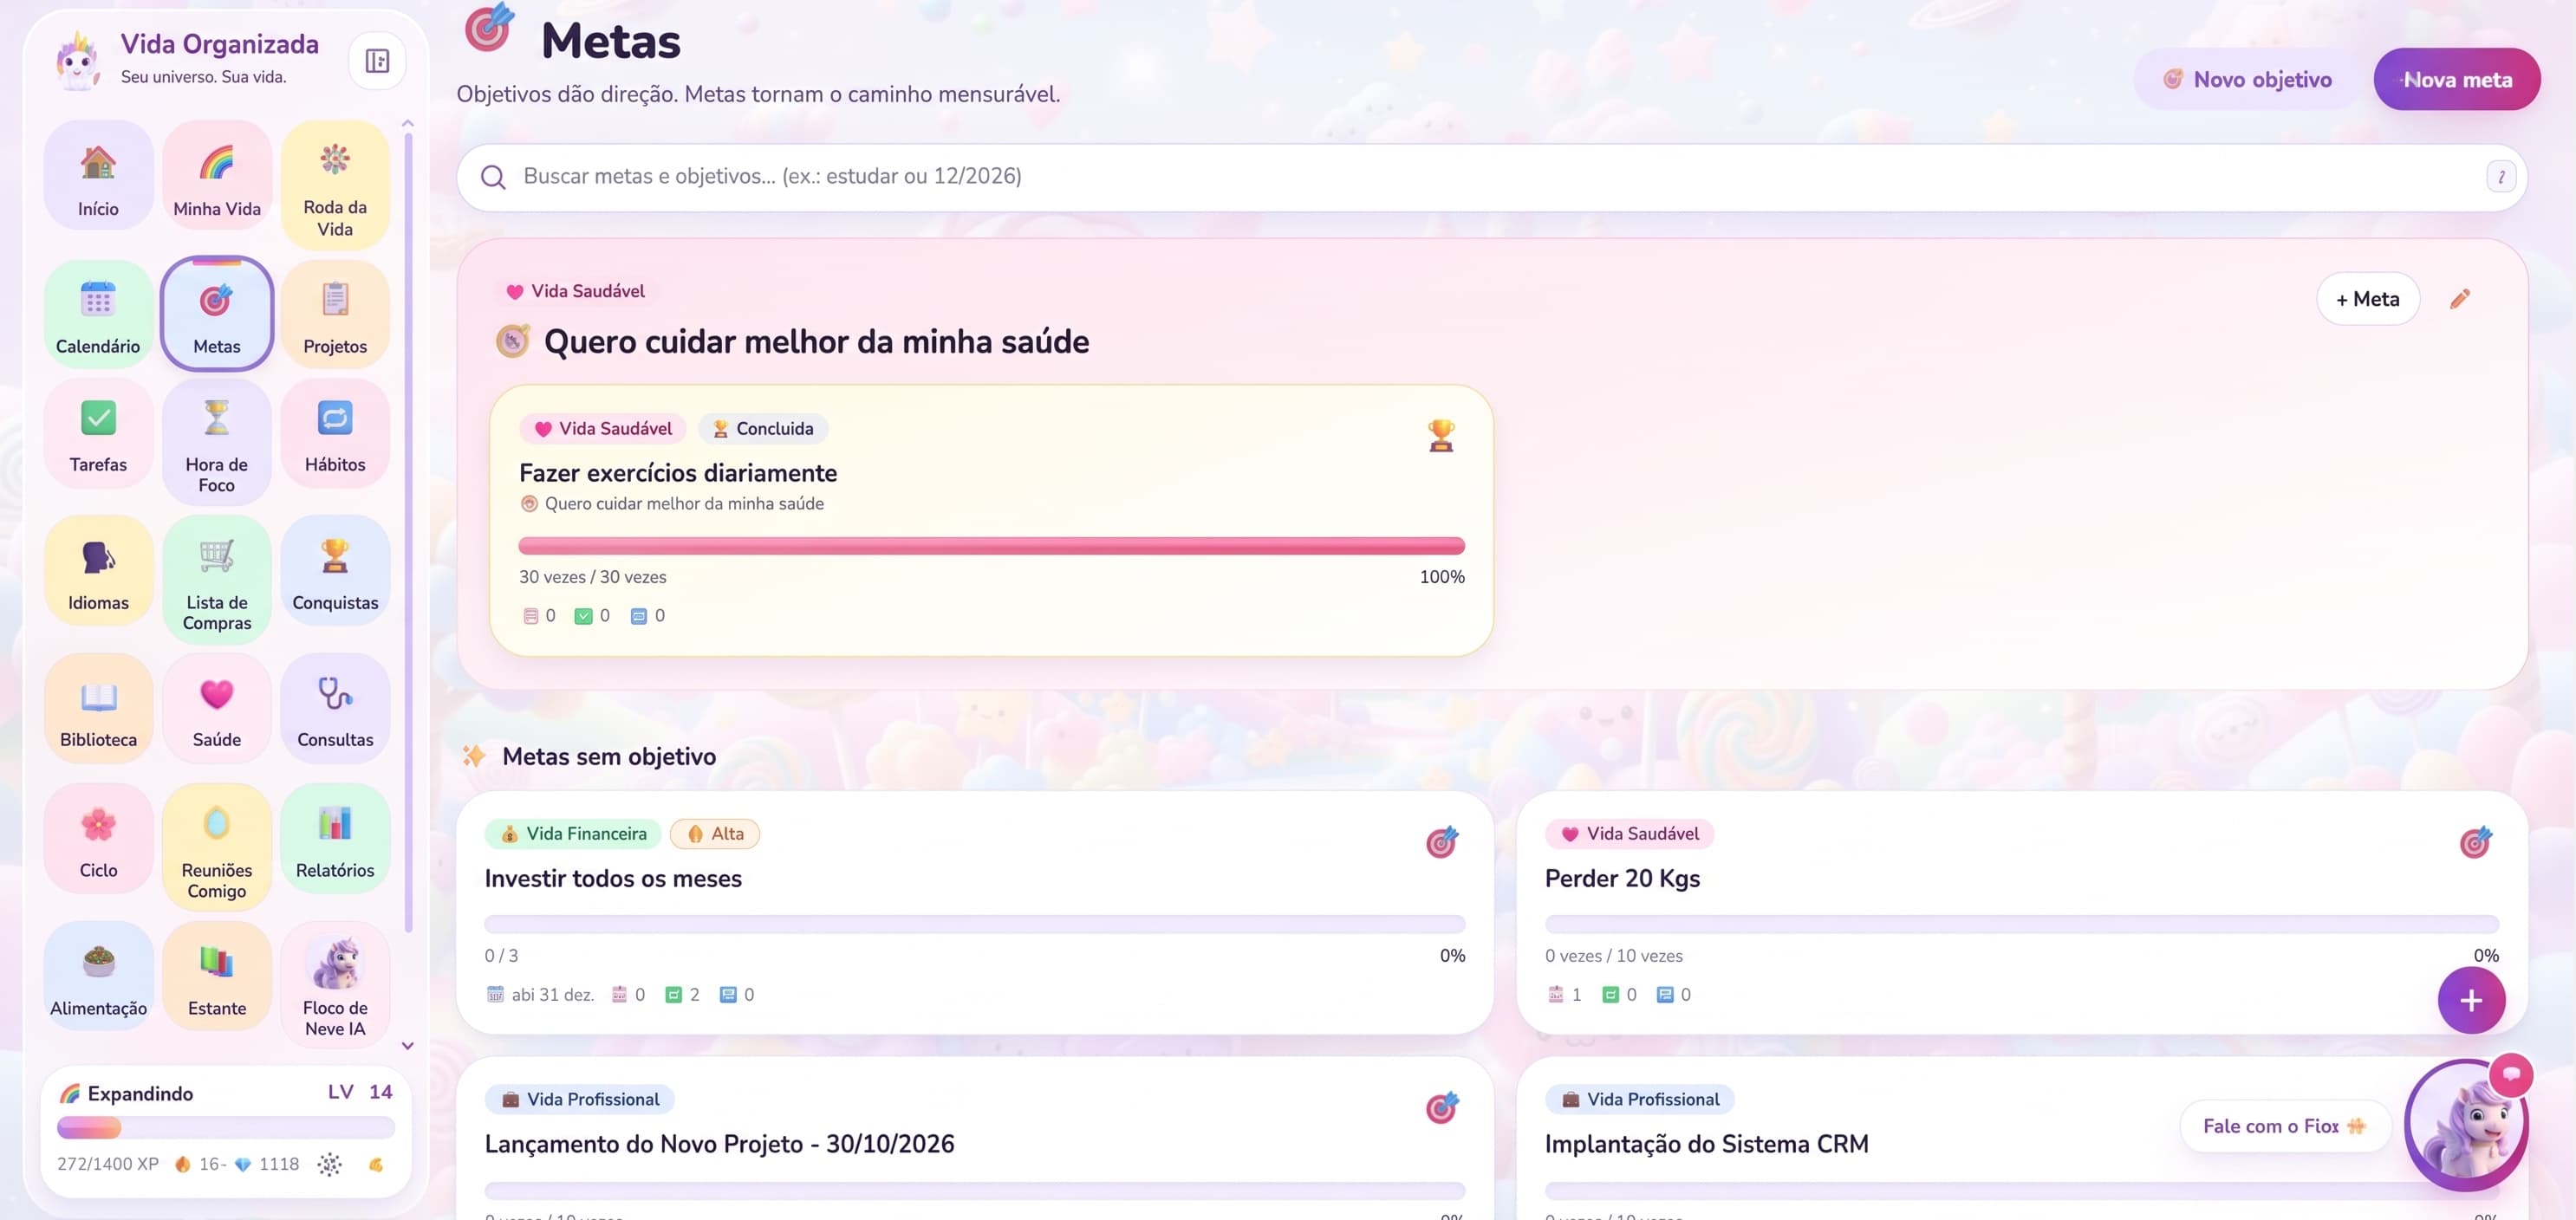Open the Saúde heart tile
2576x1220 pixels.
216,708
